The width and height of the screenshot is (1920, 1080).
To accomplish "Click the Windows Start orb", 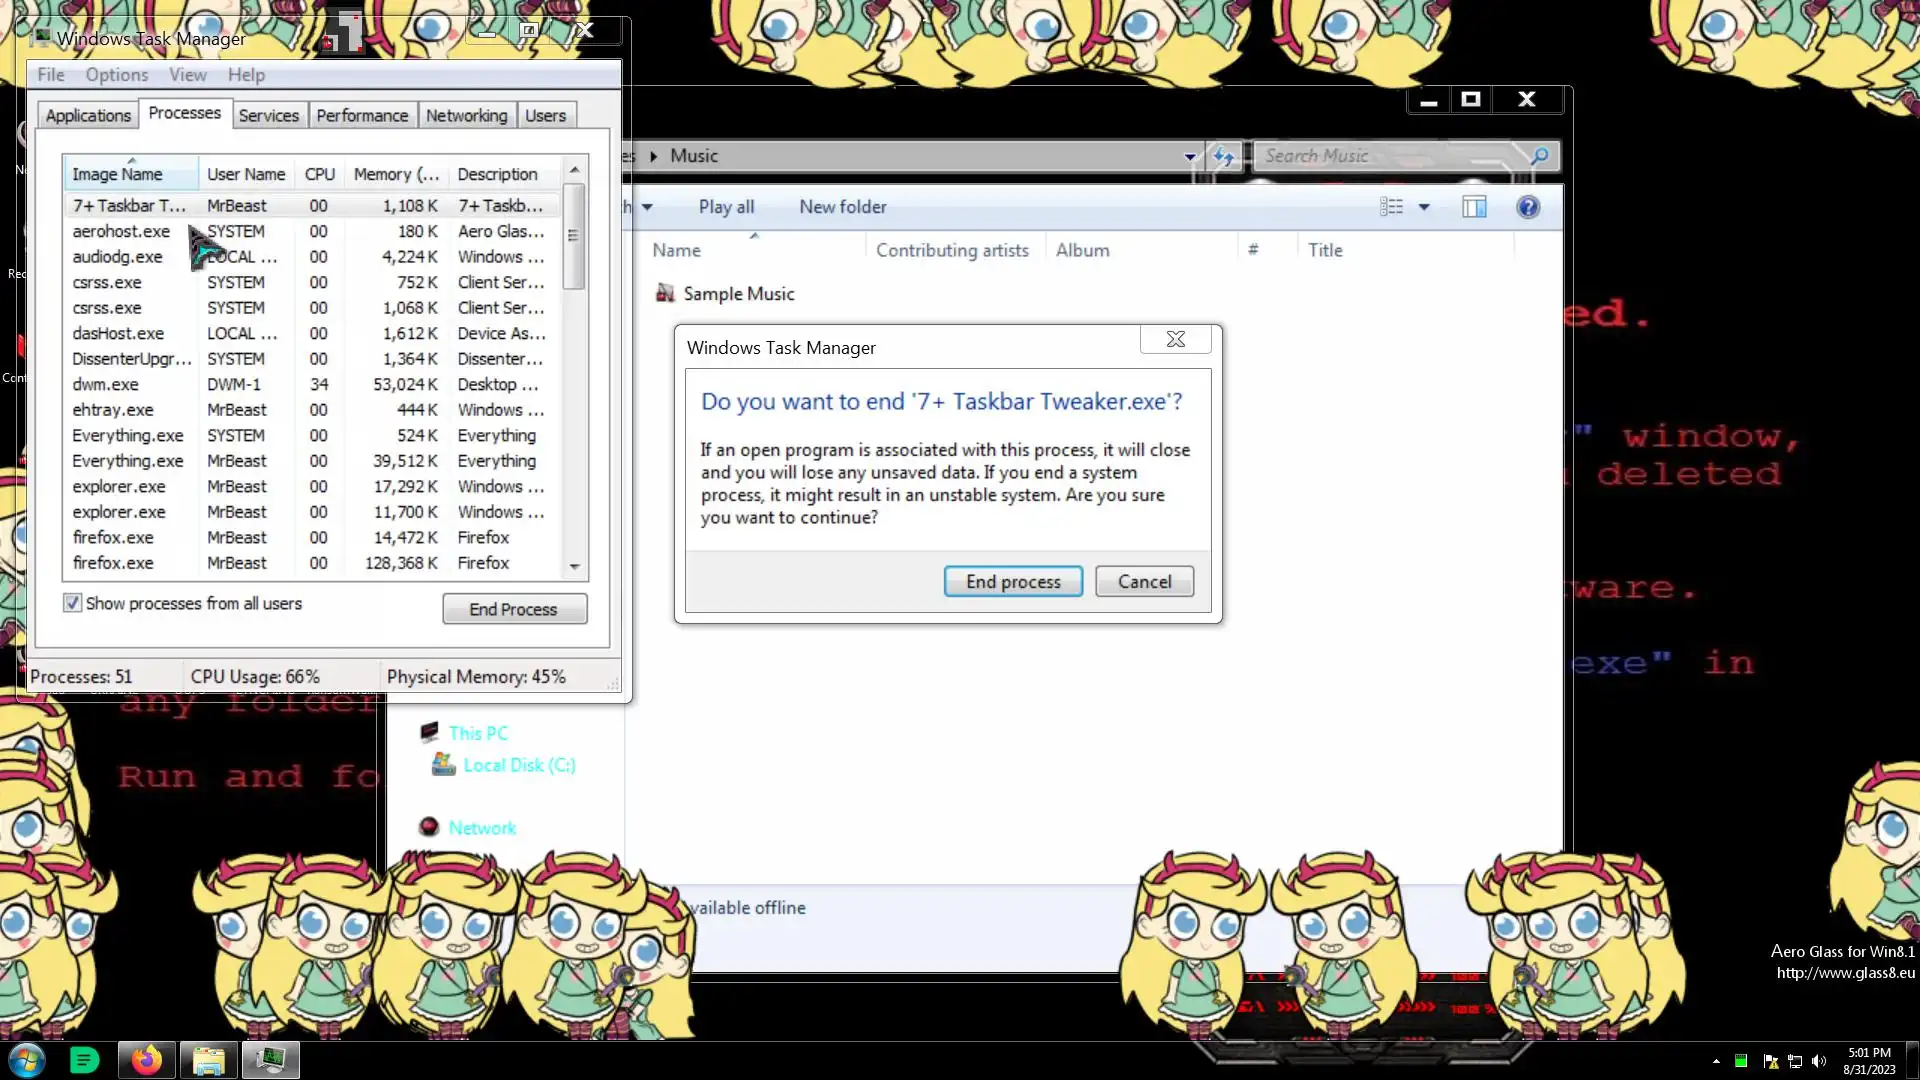I will pyautogui.click(x=27, y=1060).
